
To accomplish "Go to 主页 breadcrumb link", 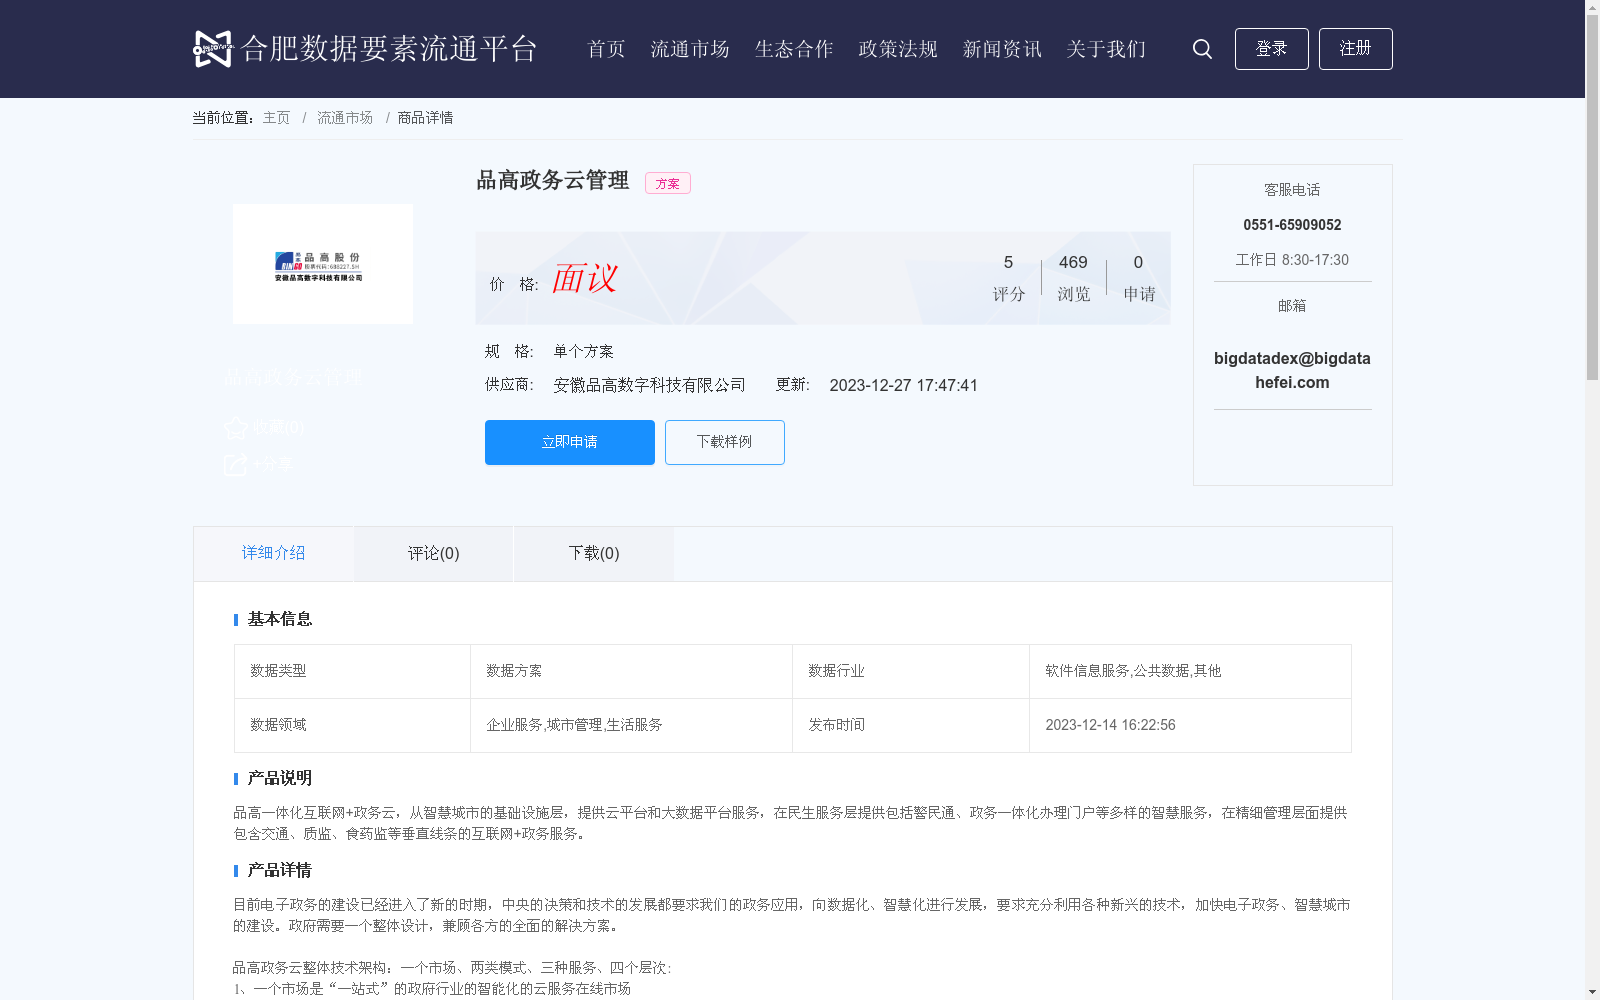I will click(276, 118).
